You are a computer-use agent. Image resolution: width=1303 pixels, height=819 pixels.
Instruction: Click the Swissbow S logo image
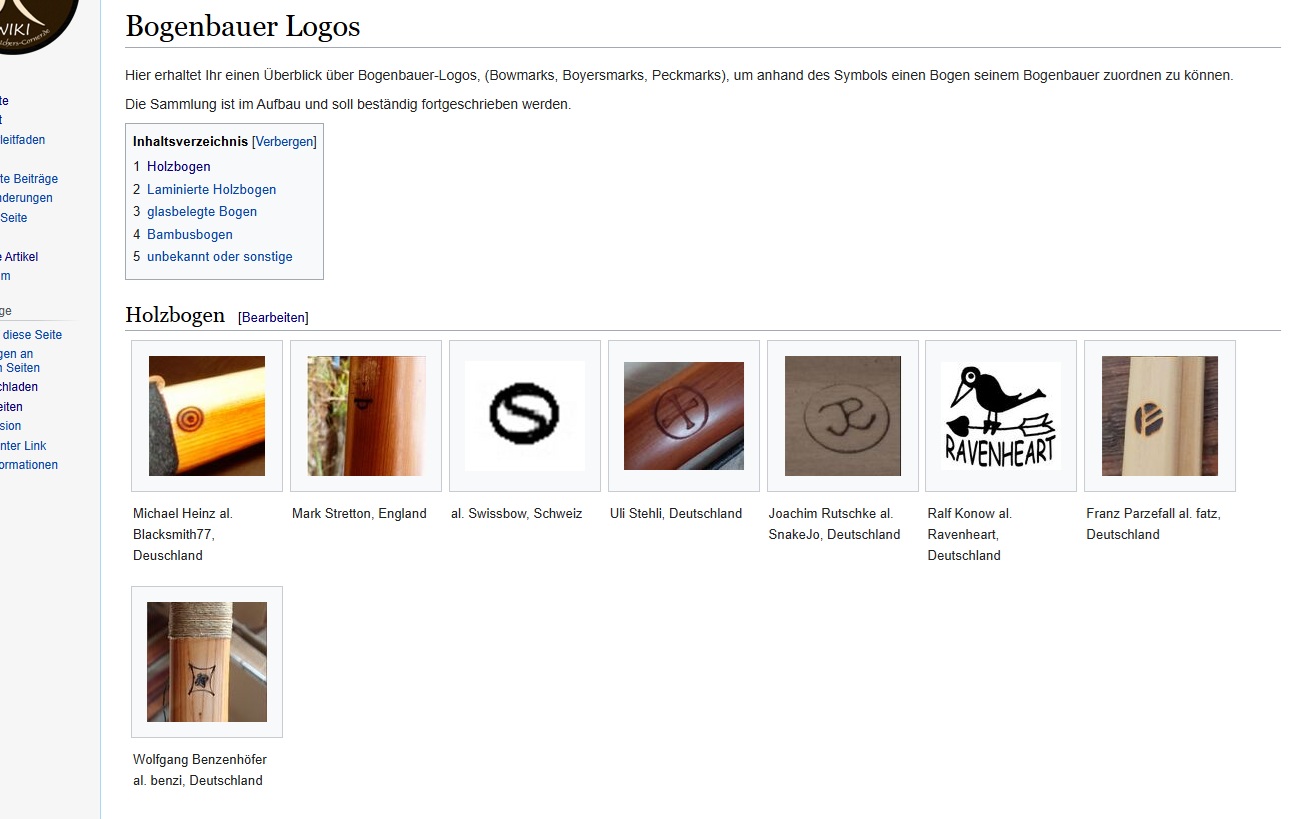pyautogui.click(x=525, y=416)
